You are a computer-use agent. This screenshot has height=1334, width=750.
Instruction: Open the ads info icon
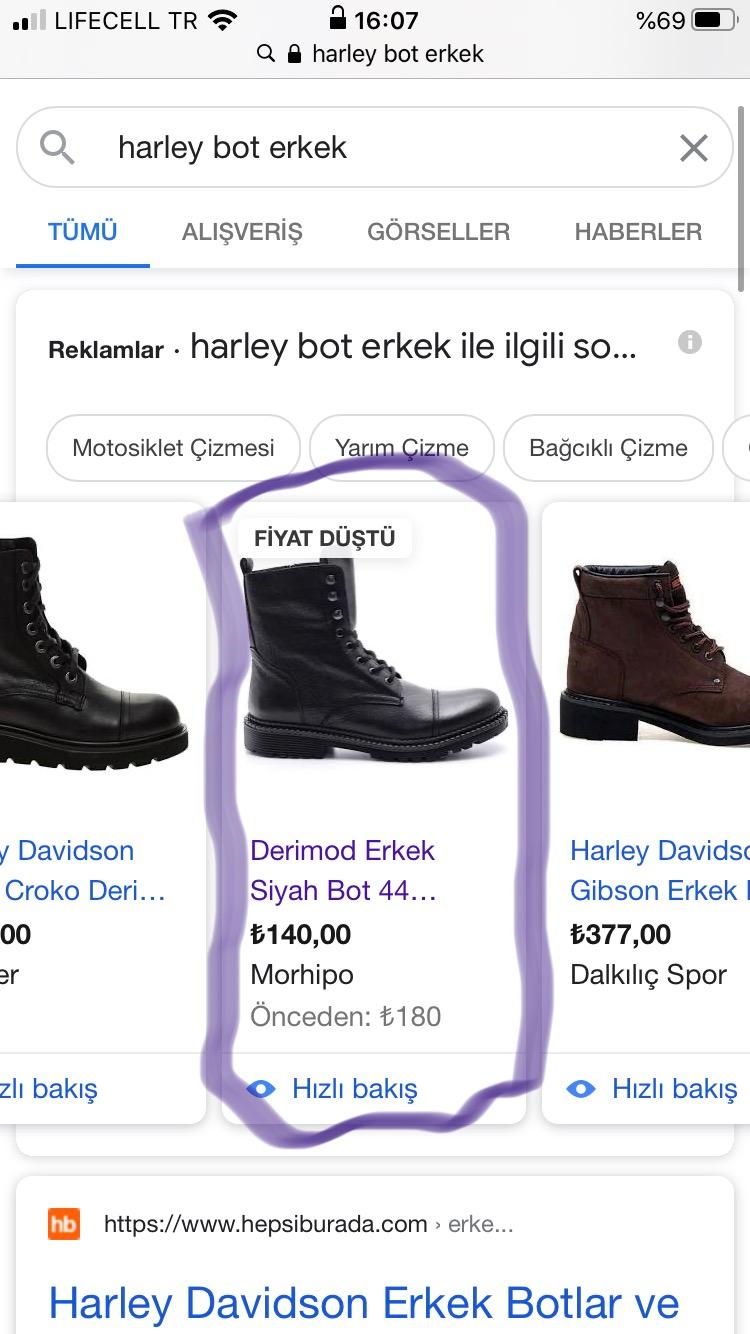tap(690, 343)
